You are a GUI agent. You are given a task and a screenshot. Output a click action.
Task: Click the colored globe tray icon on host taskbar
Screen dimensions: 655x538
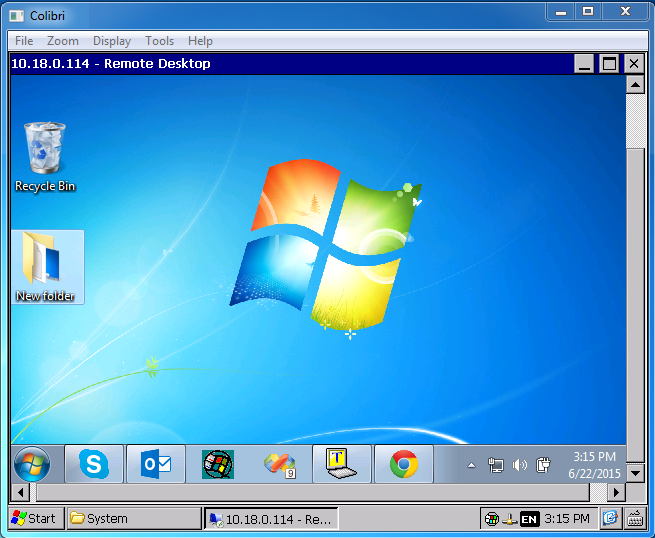(492, 519)
